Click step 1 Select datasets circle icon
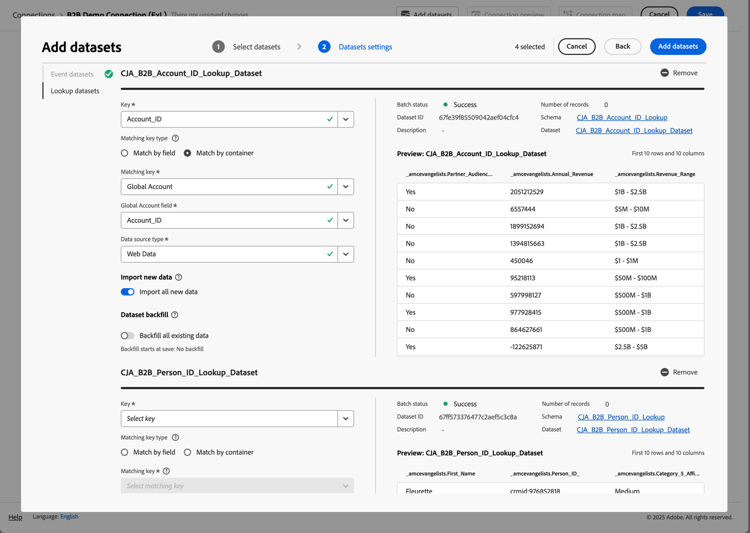The height and width of the screenshot is (533, 750). pos(218,47)
